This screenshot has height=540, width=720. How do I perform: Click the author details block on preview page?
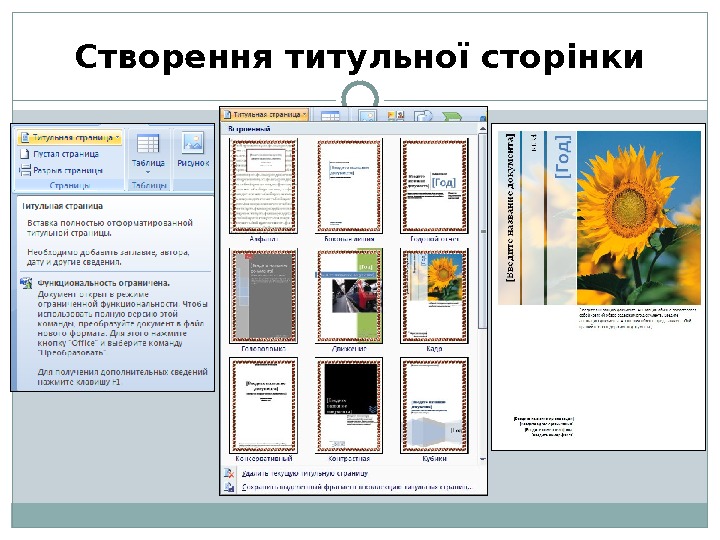point(544,426)
